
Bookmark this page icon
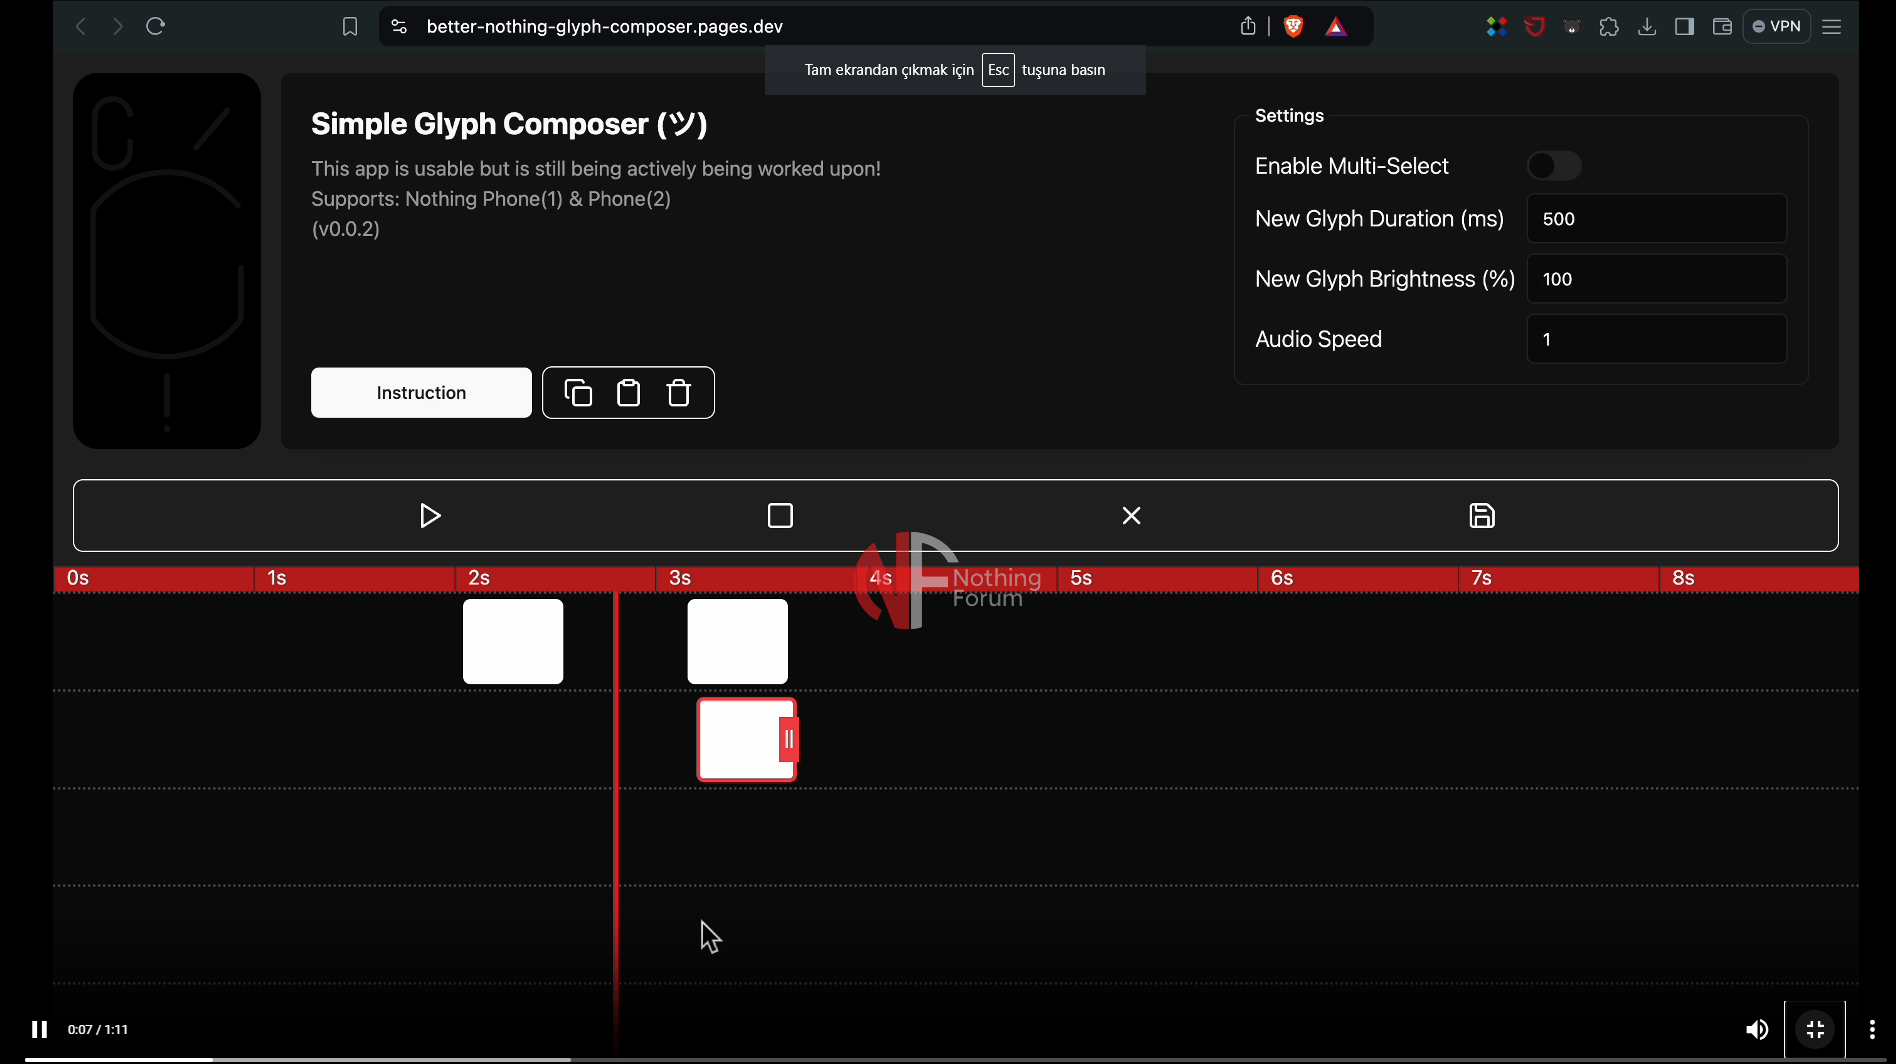pos(350,27)
